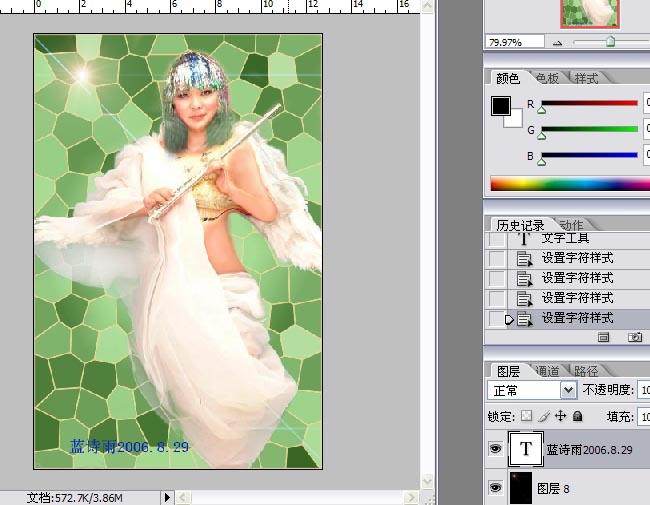The width and height of the screenshot is (650, 505).
Task: Select the first 设置字符样式 history state
Action: [x=579, y=258]
